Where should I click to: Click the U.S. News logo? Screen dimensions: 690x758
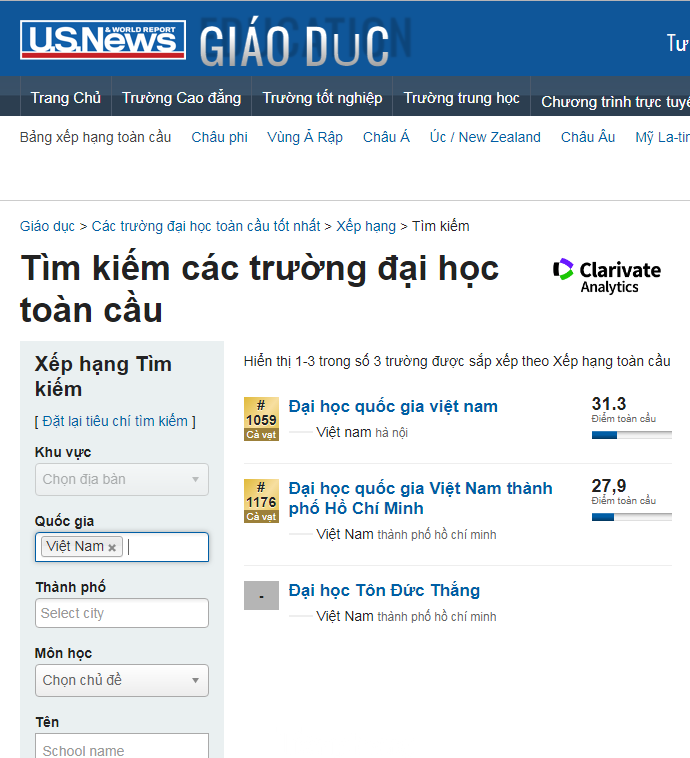point(102,40)
